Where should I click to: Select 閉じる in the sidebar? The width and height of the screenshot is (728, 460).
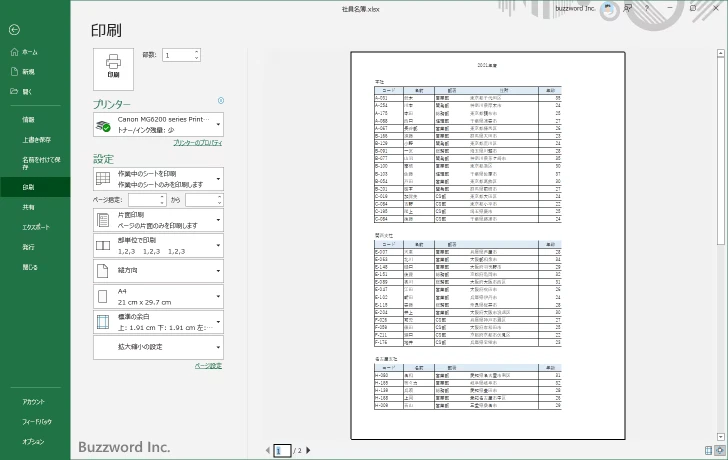[x=30, y=267]
